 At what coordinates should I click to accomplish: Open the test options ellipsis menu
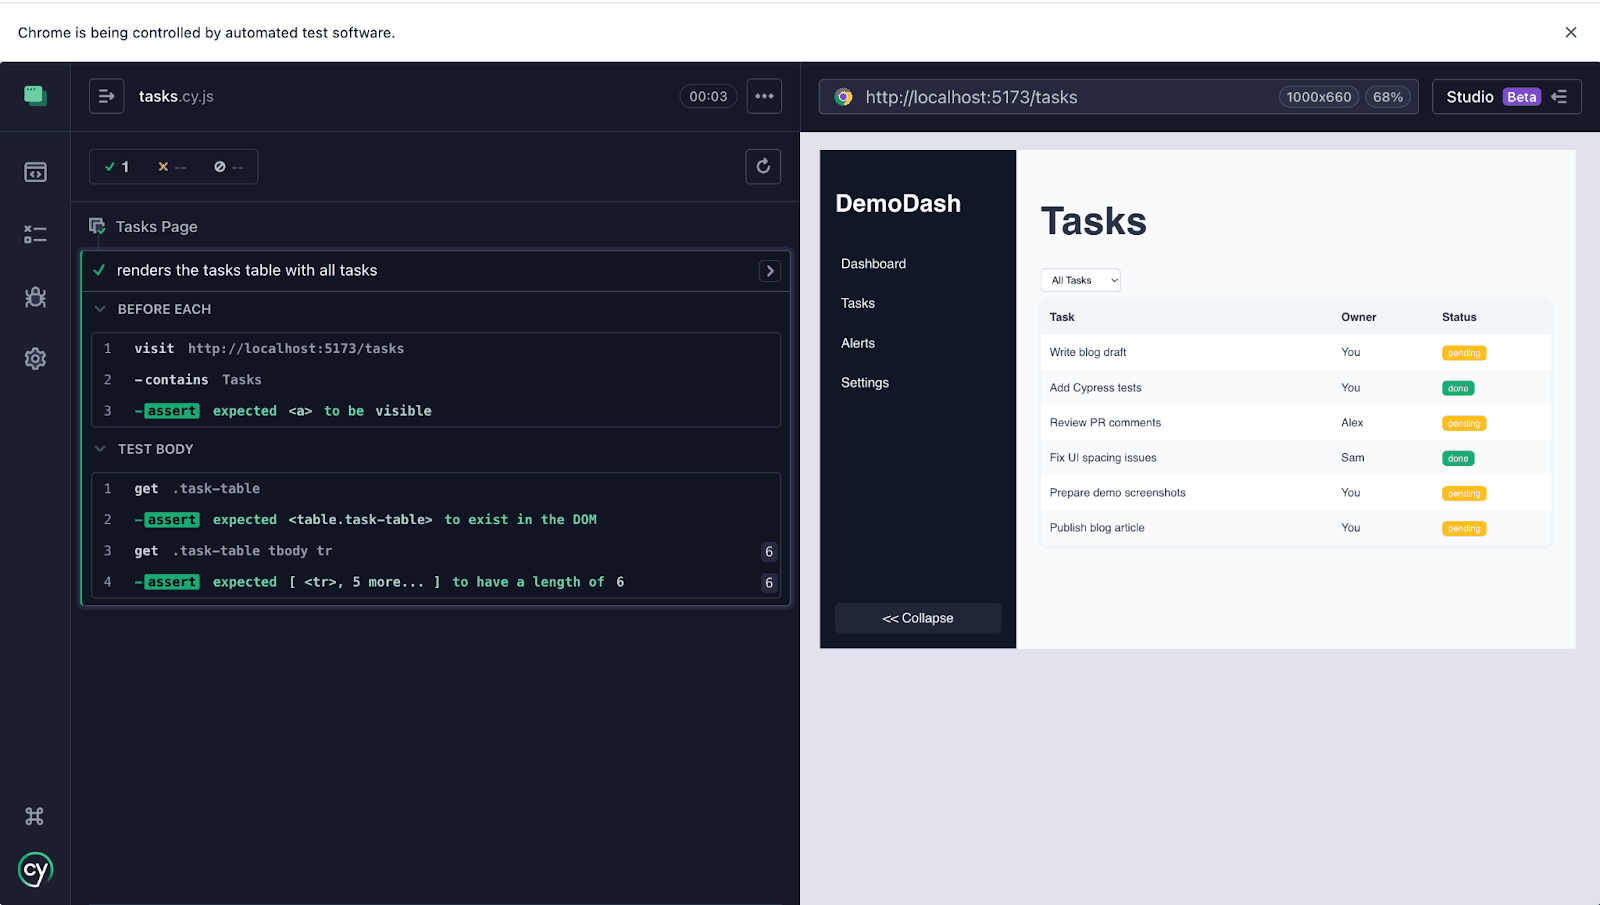[x=764, y=96]
